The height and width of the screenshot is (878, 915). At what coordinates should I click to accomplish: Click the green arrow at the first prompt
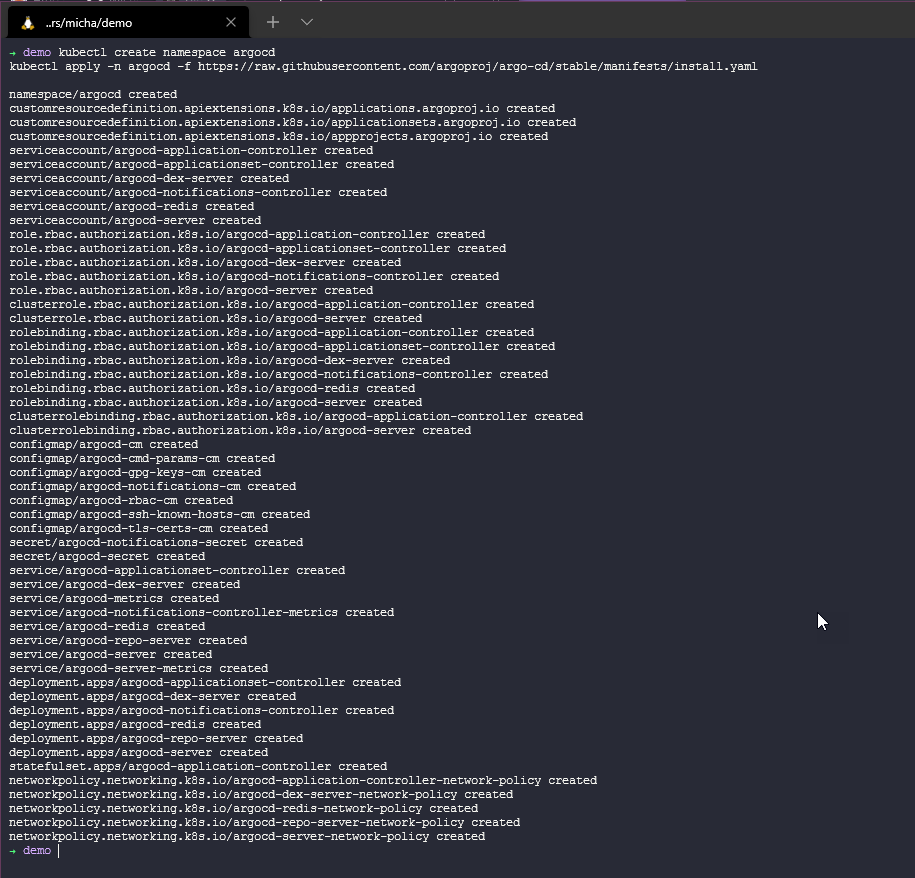point(13,52)
